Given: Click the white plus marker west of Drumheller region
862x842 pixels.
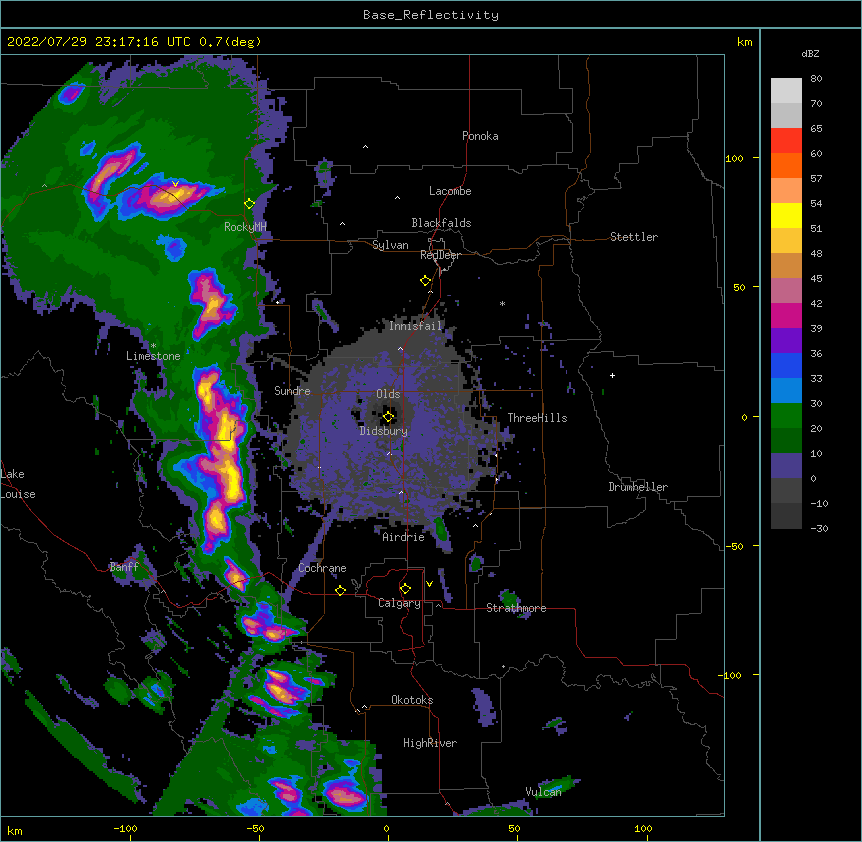Looking at the screenshot, I should [x=612, y=375].
